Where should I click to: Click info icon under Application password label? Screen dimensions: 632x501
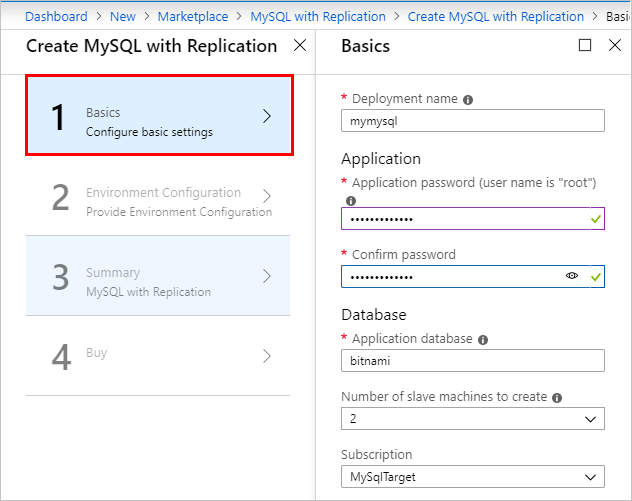pos(351,200)
